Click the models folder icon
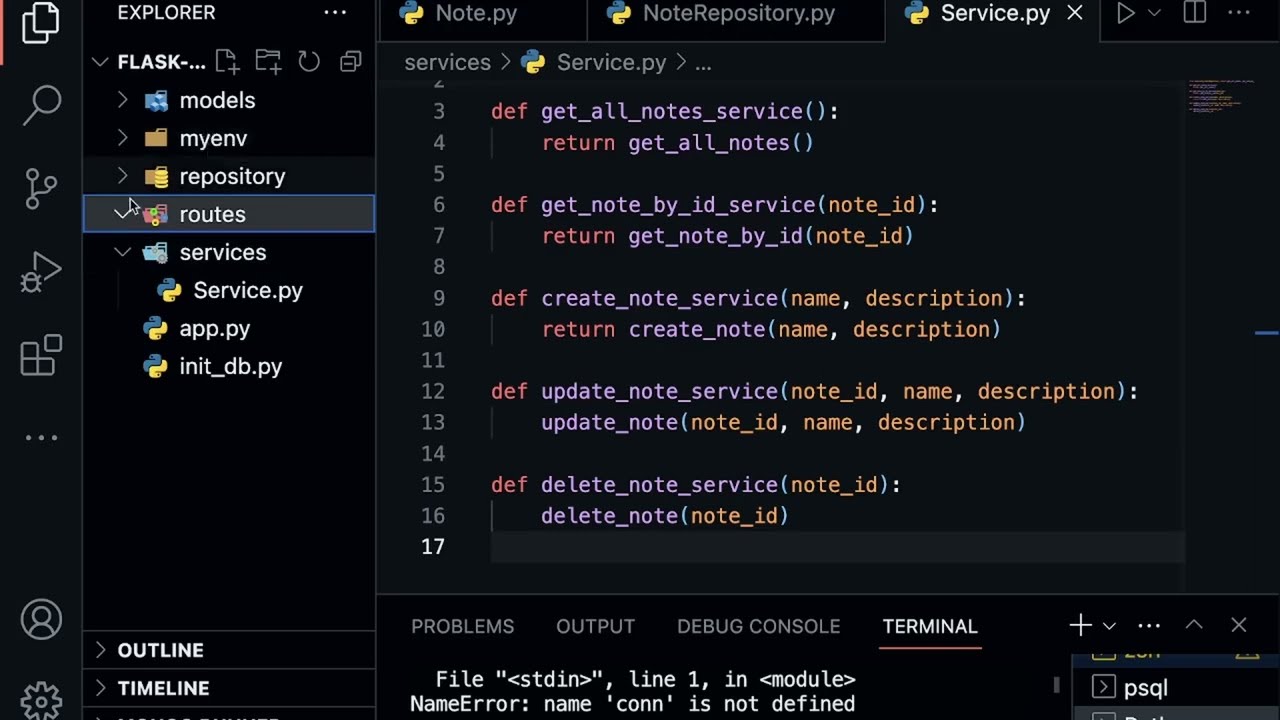This screenshot has height=720, width=1280. coord(157,100)
